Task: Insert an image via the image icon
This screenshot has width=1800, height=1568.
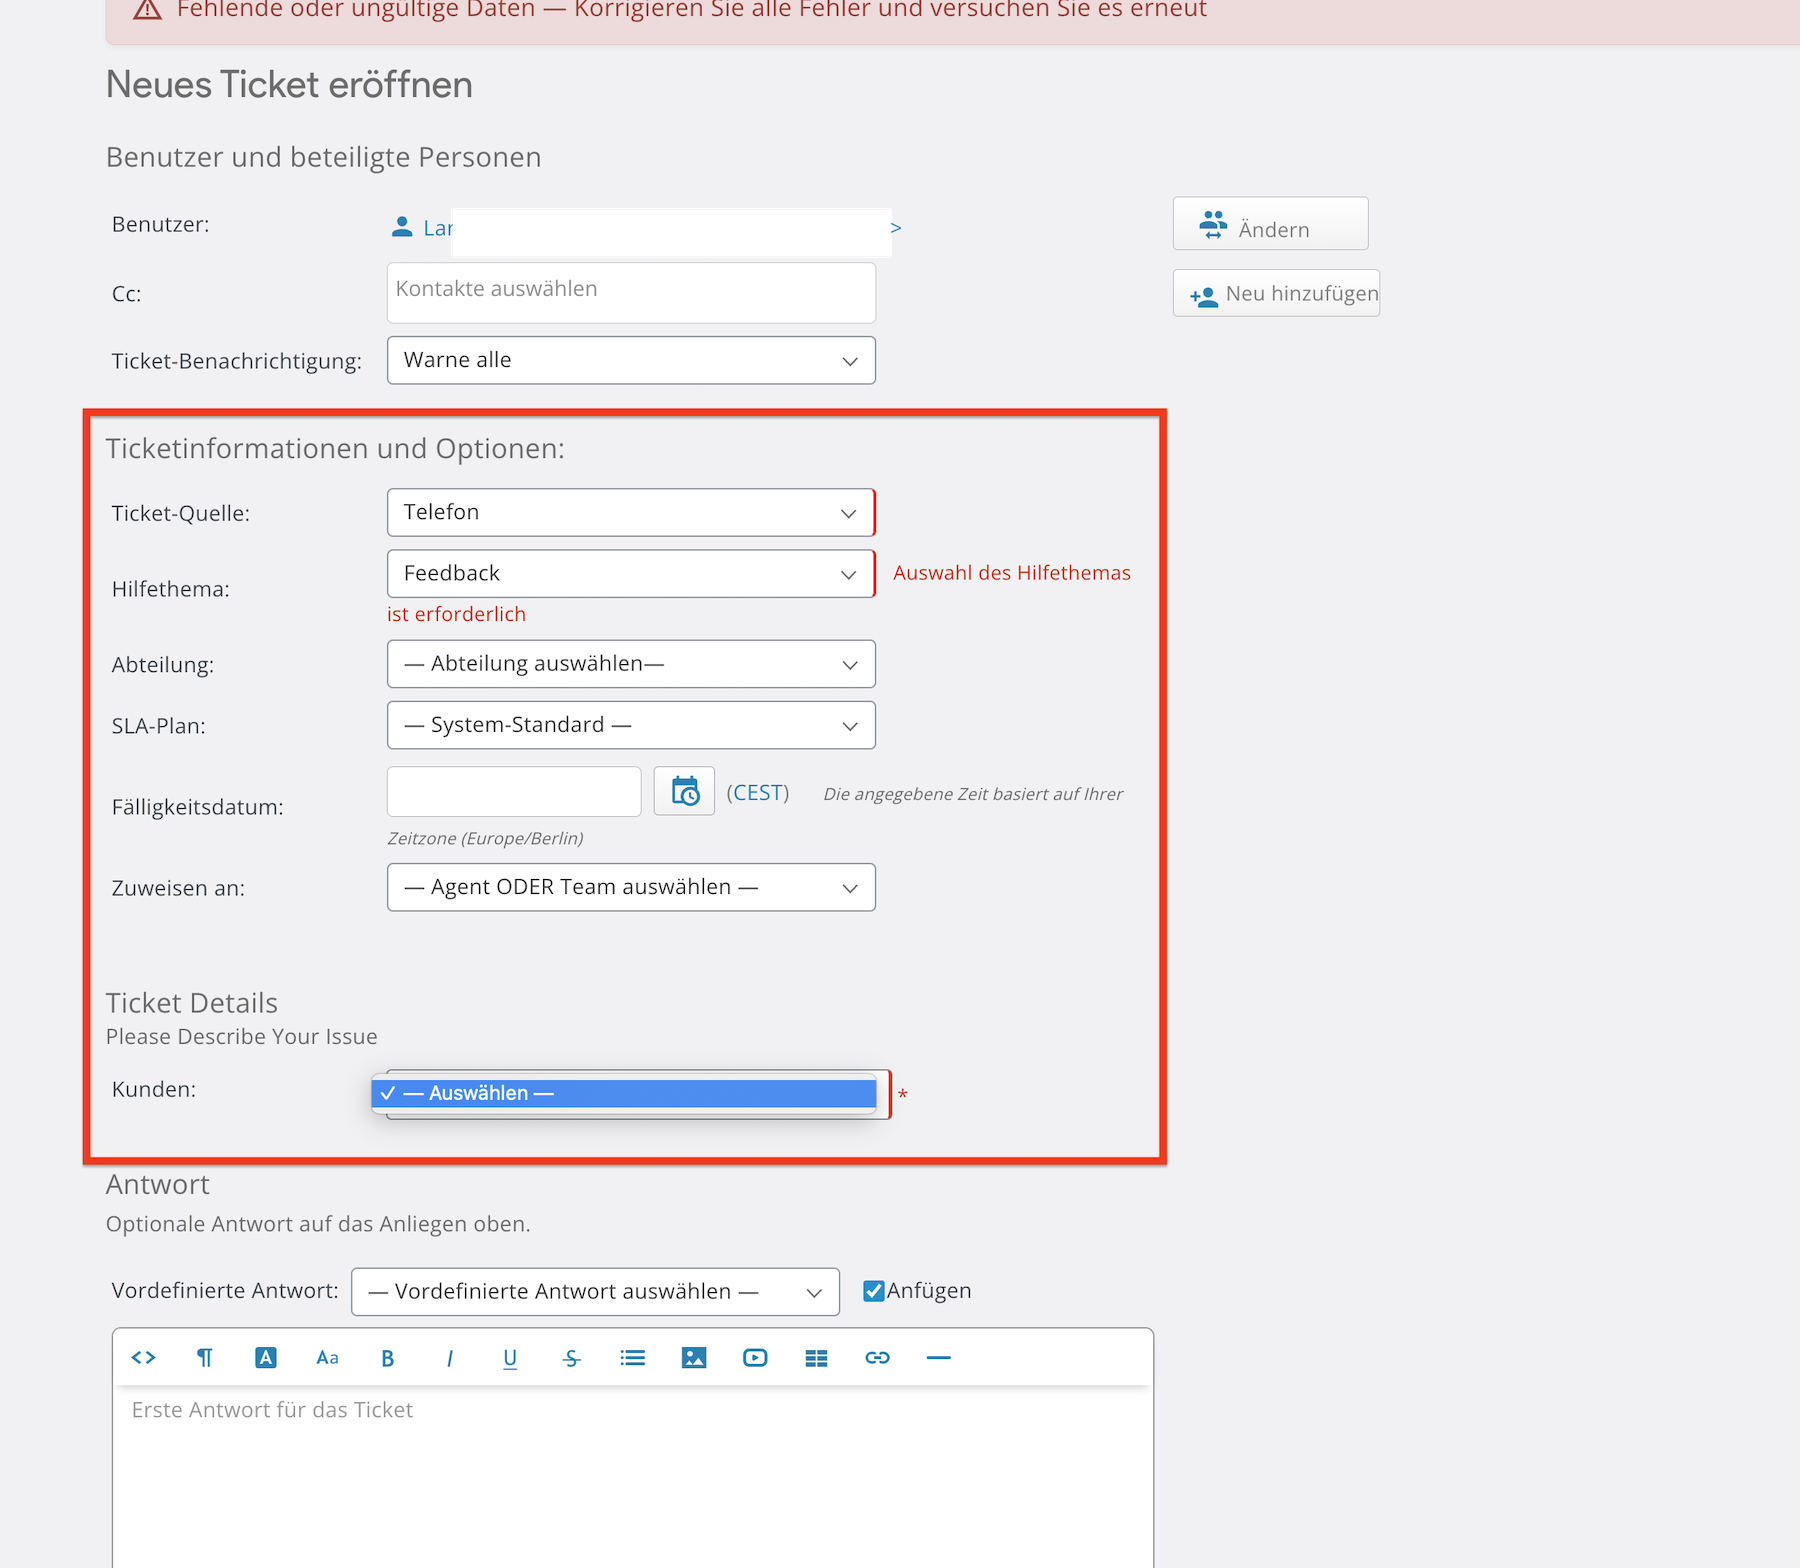Action: (694, 1357)
